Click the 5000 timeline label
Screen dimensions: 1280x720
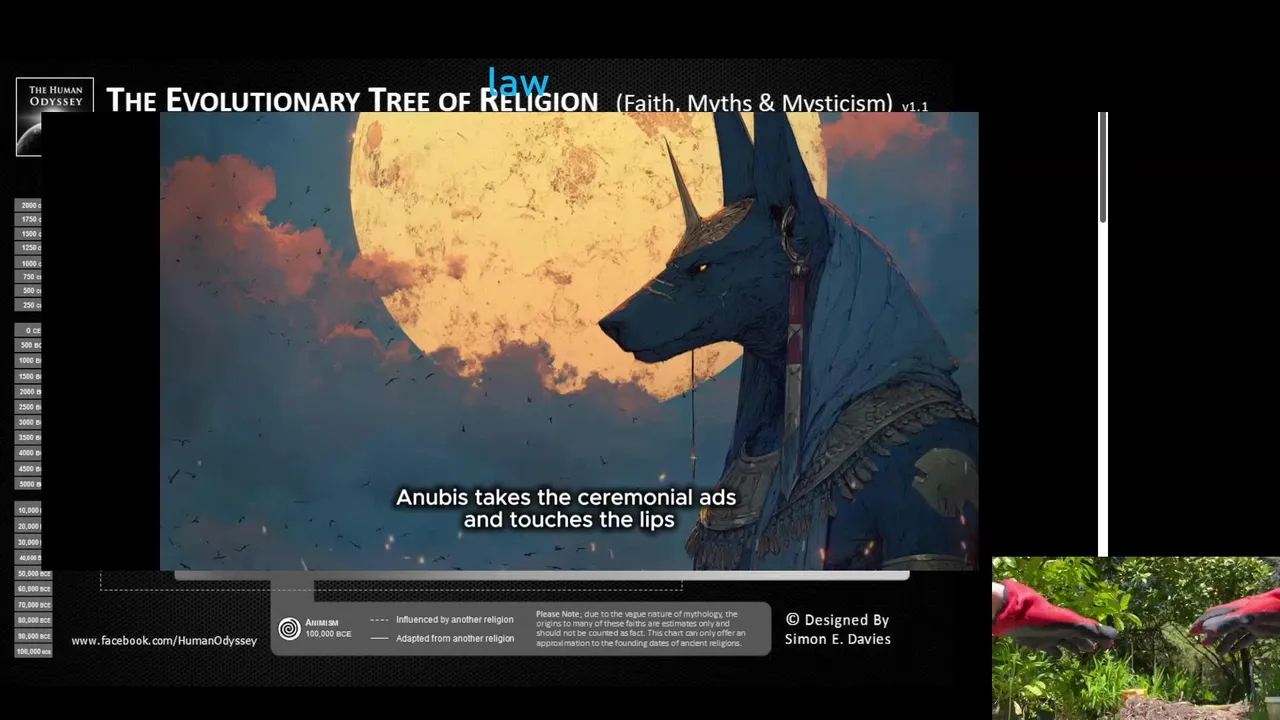point(29,484)
